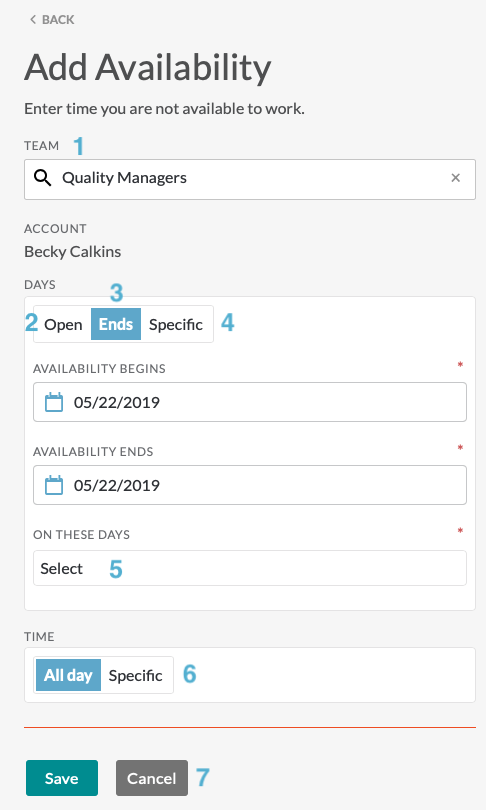Click the Becky Calkins account name
Viewport: 486px width, 810px height.
point(72,252)
